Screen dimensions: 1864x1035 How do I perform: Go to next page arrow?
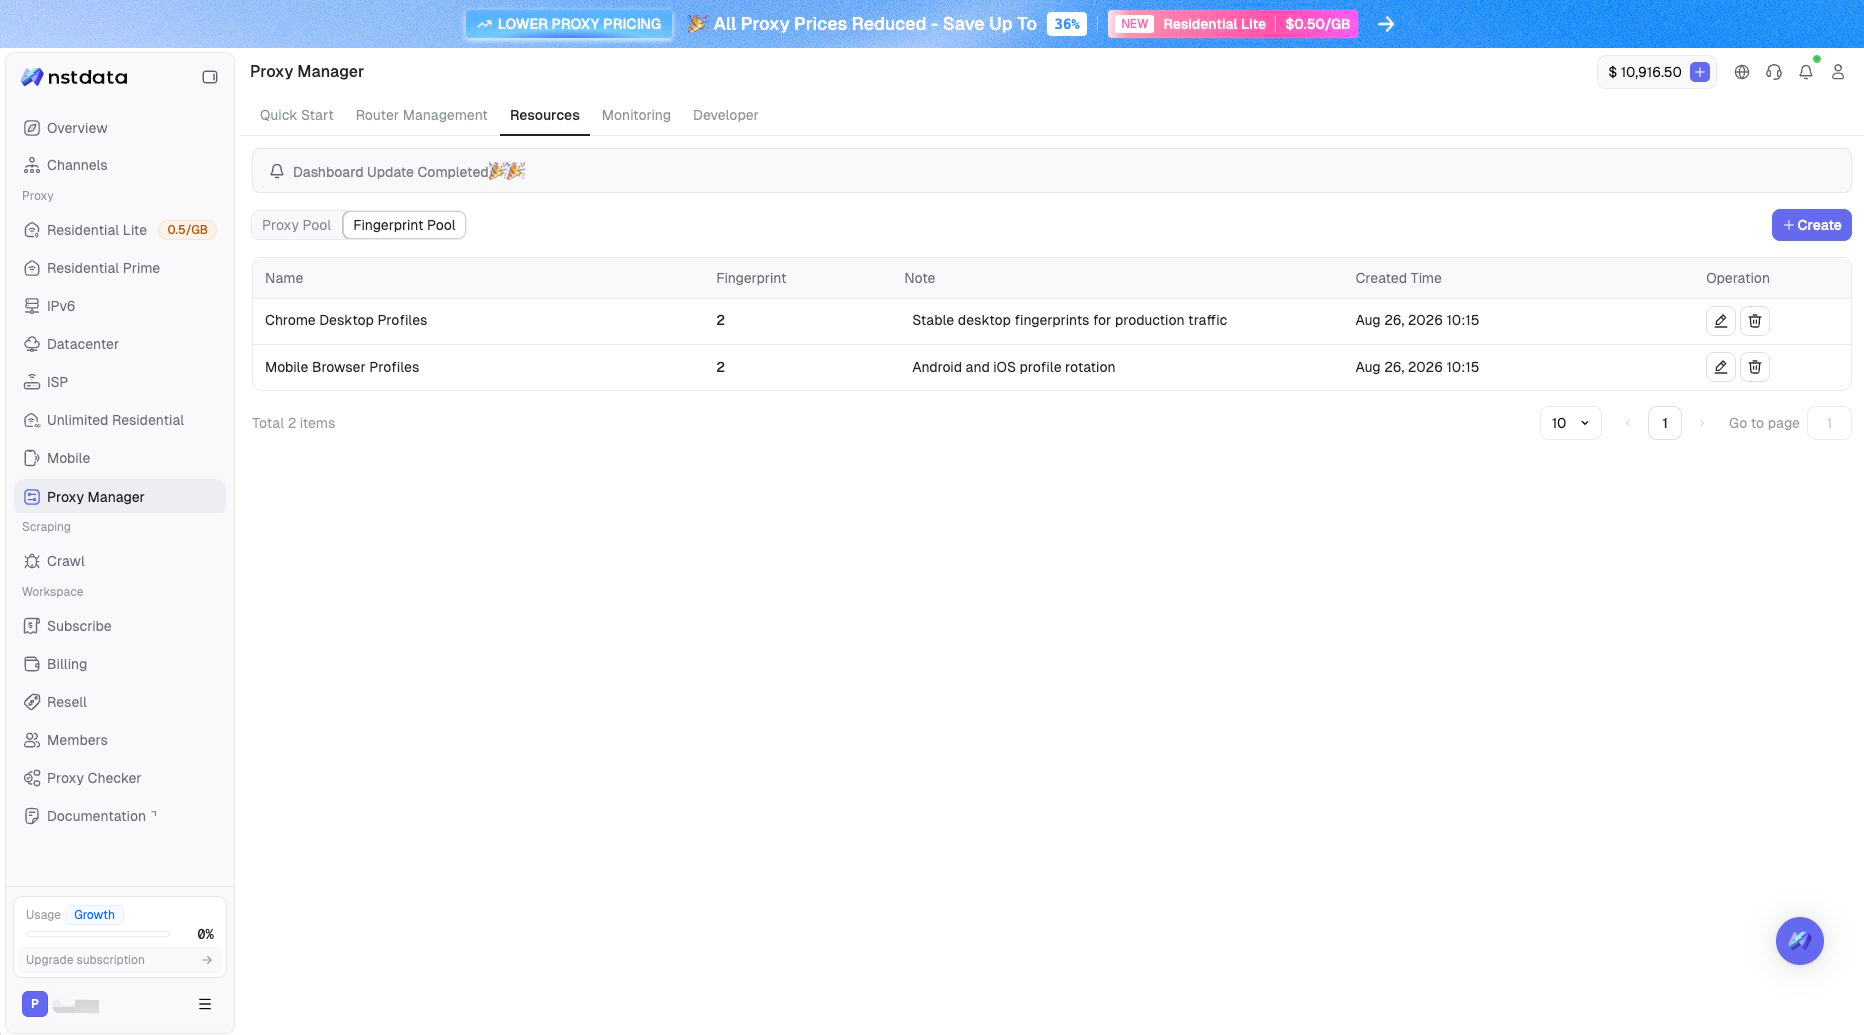[x=1702, y=423]
